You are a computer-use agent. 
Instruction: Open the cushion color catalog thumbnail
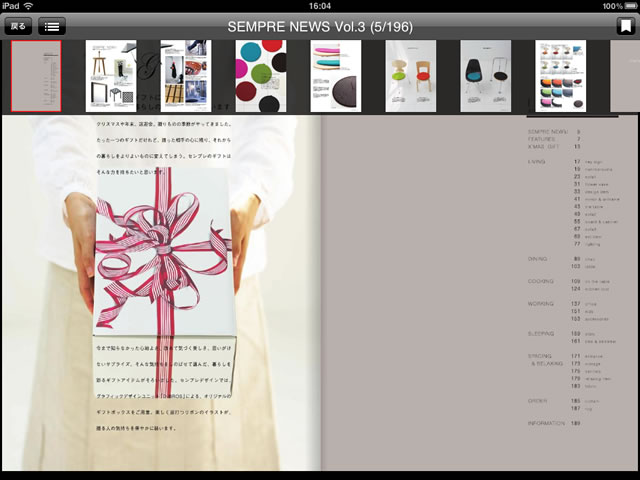[x=560, y=76]
